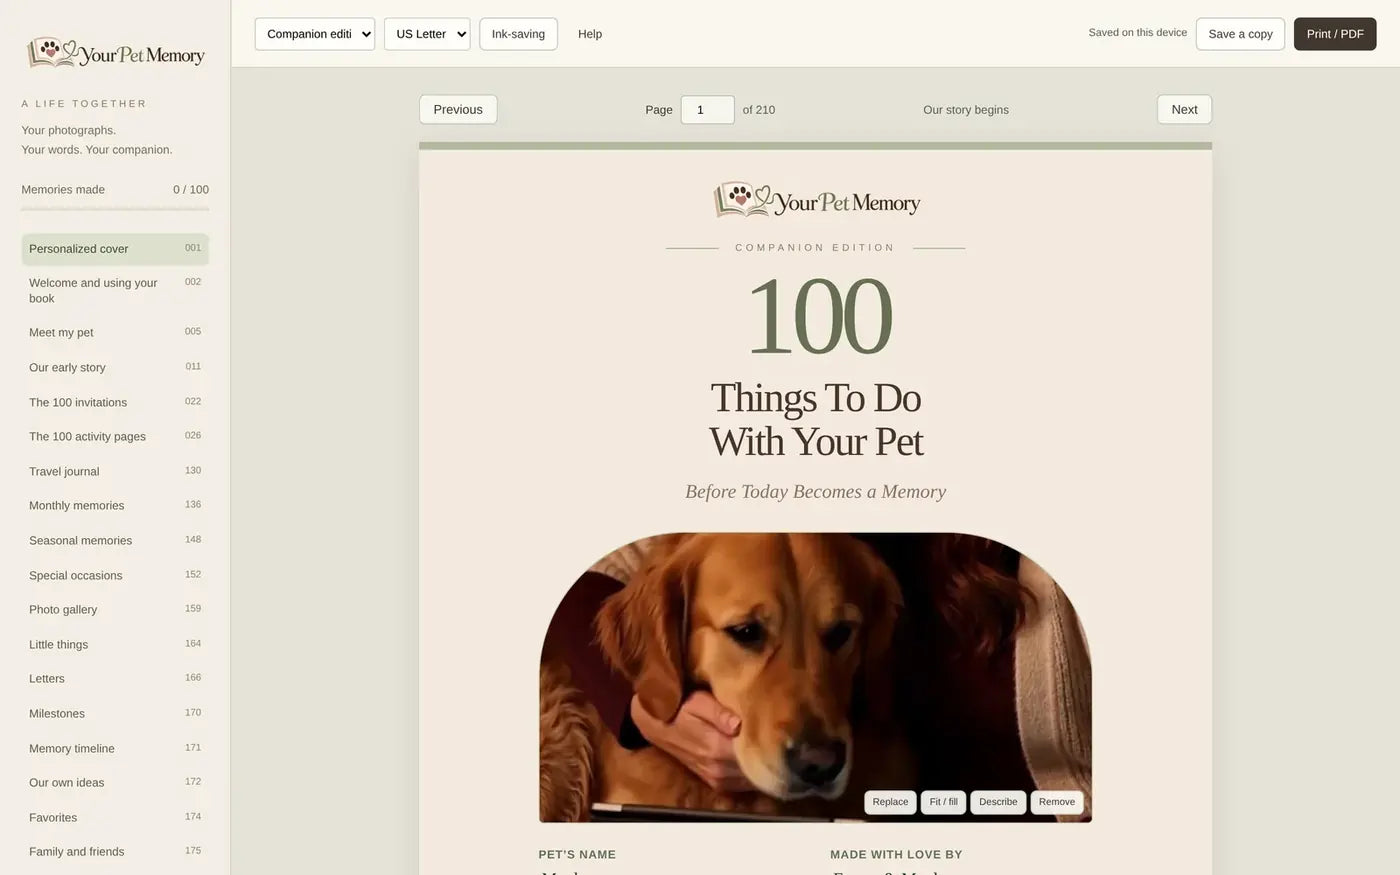Jump to The 100 invitations
This screenshot has width=1400, height=875.
point(115,402)
